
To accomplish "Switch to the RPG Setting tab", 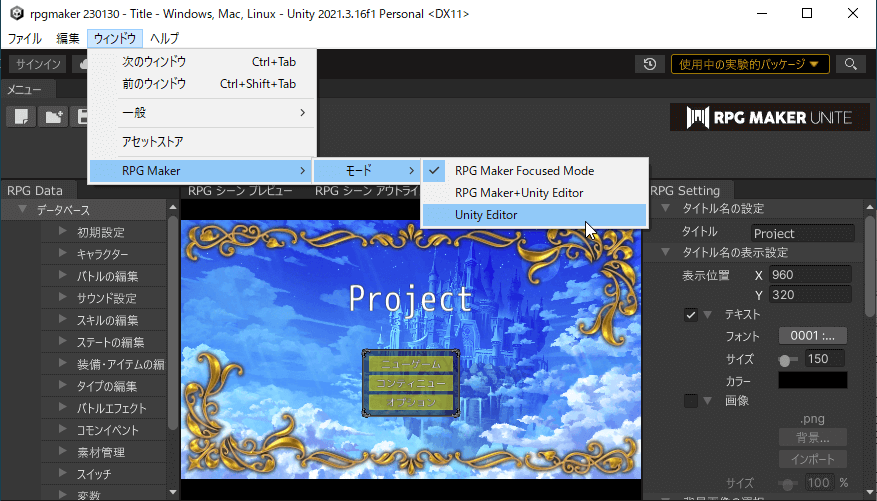I will (x=685, y=190).
